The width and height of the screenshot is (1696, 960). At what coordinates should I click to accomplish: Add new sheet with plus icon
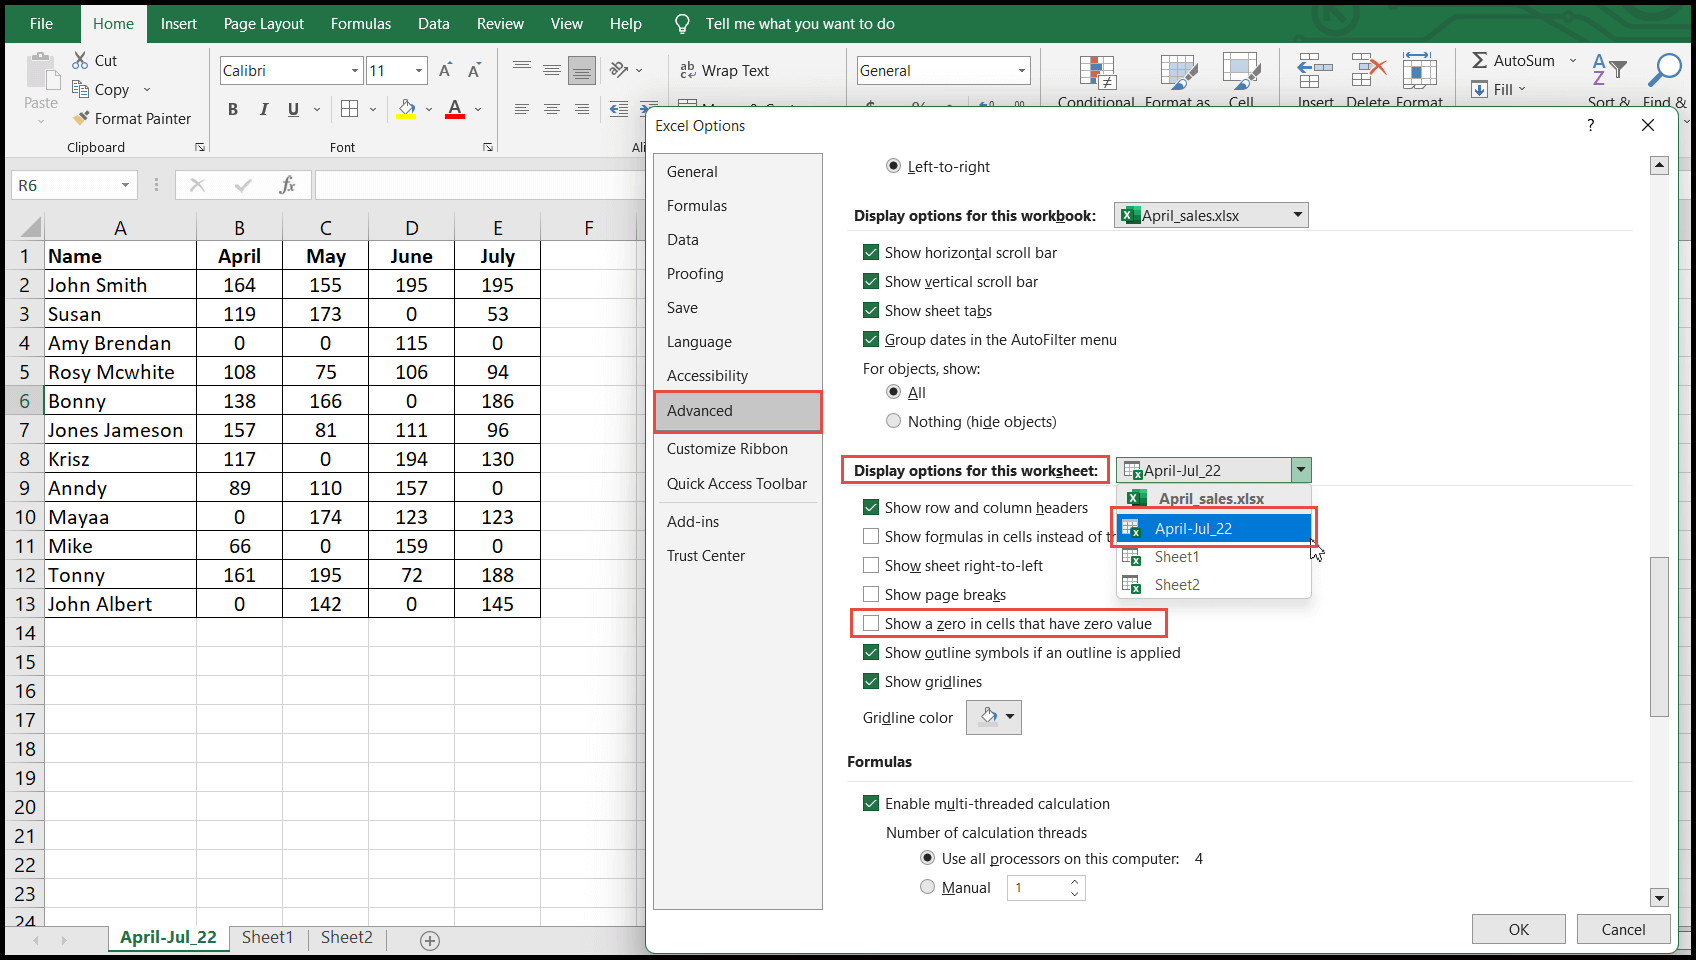pos(430,940)
